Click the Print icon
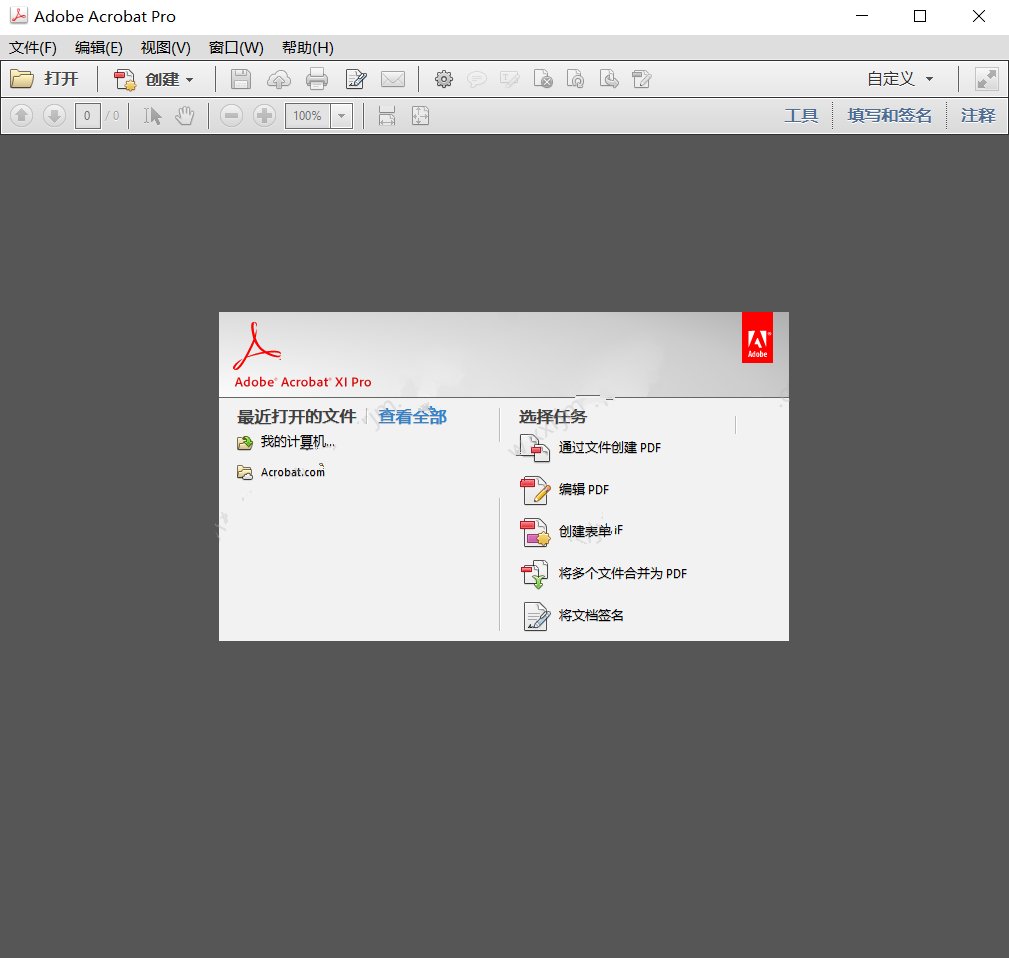1009x958 pixels. (x=317, y=79)
